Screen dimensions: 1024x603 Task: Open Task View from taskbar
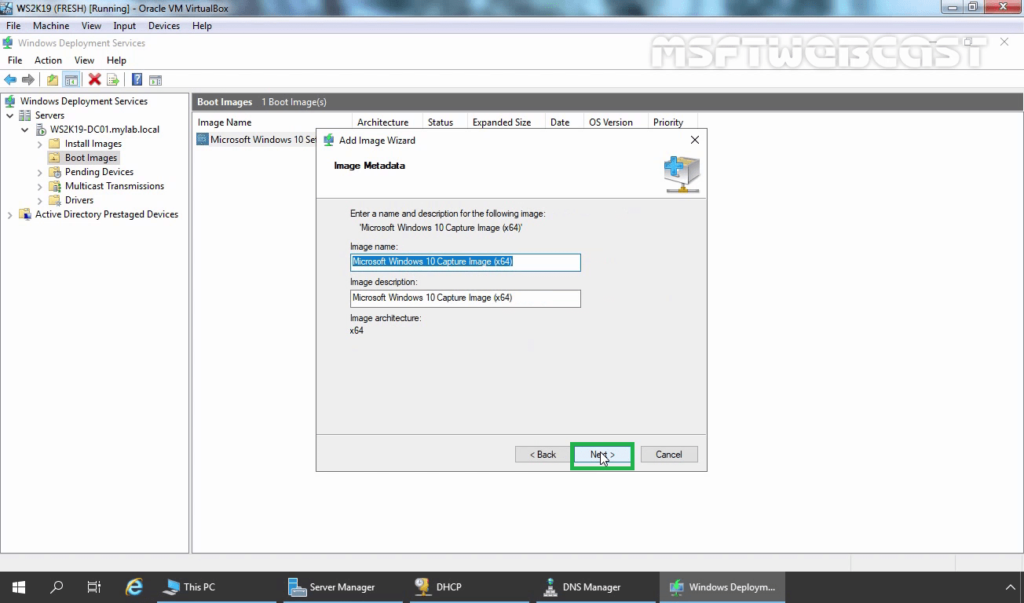point(94,587)
